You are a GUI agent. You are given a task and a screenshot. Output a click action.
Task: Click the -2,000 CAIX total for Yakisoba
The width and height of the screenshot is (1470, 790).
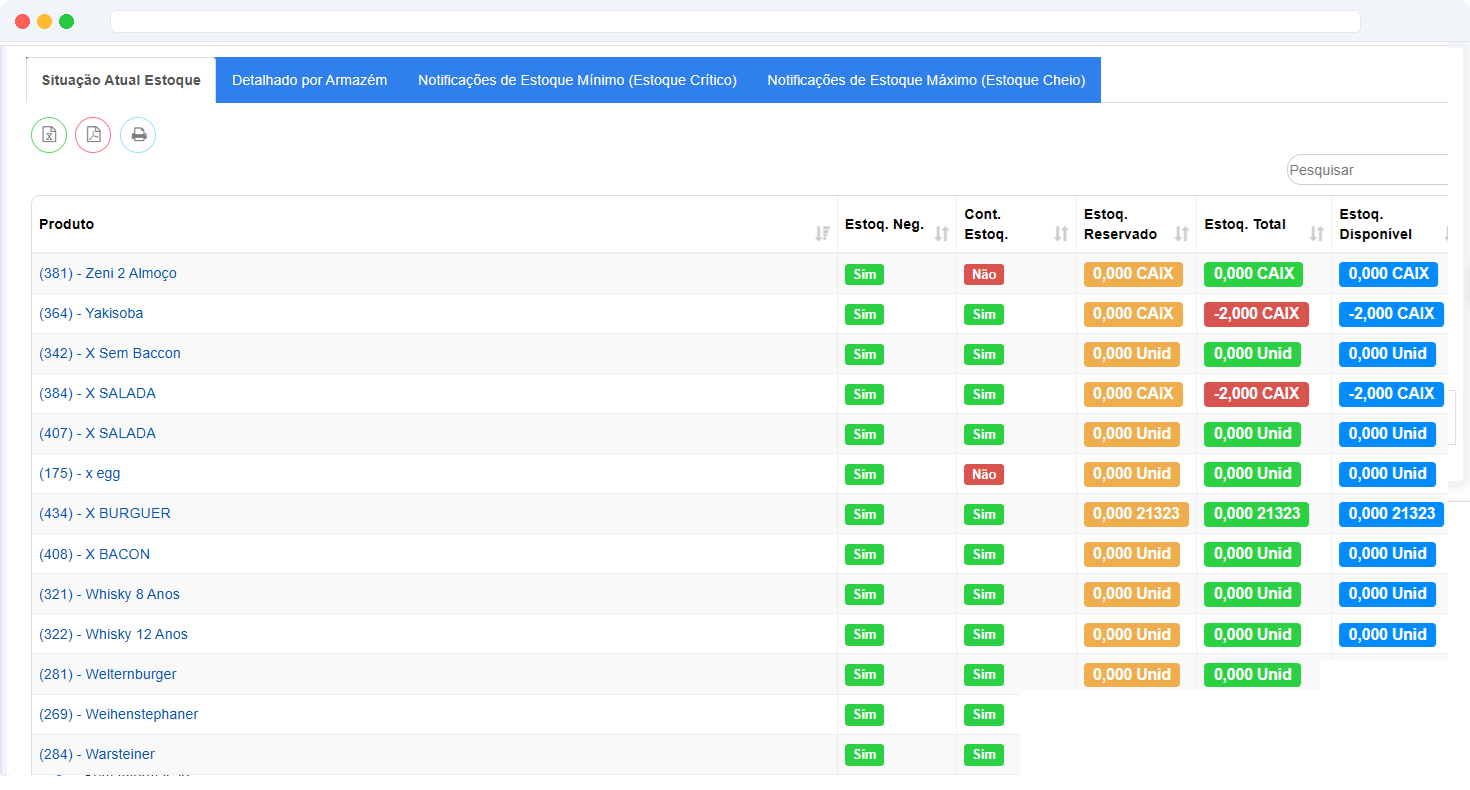tap(1256, 313)
